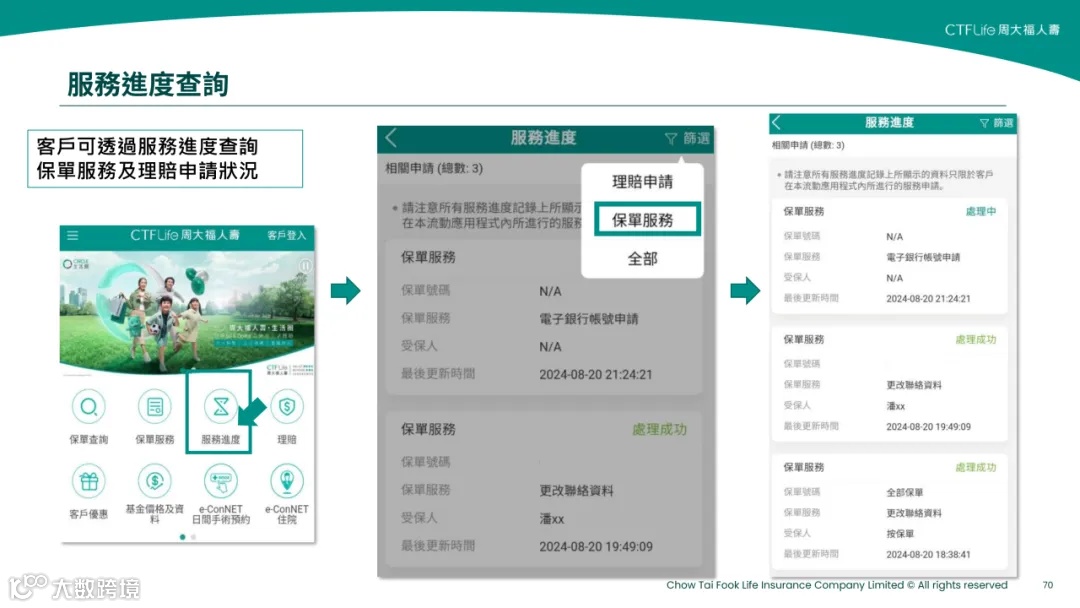Tap 處理中 status on right phone
The width and height of the screenshot is (1080, 608).
(981, 211)
